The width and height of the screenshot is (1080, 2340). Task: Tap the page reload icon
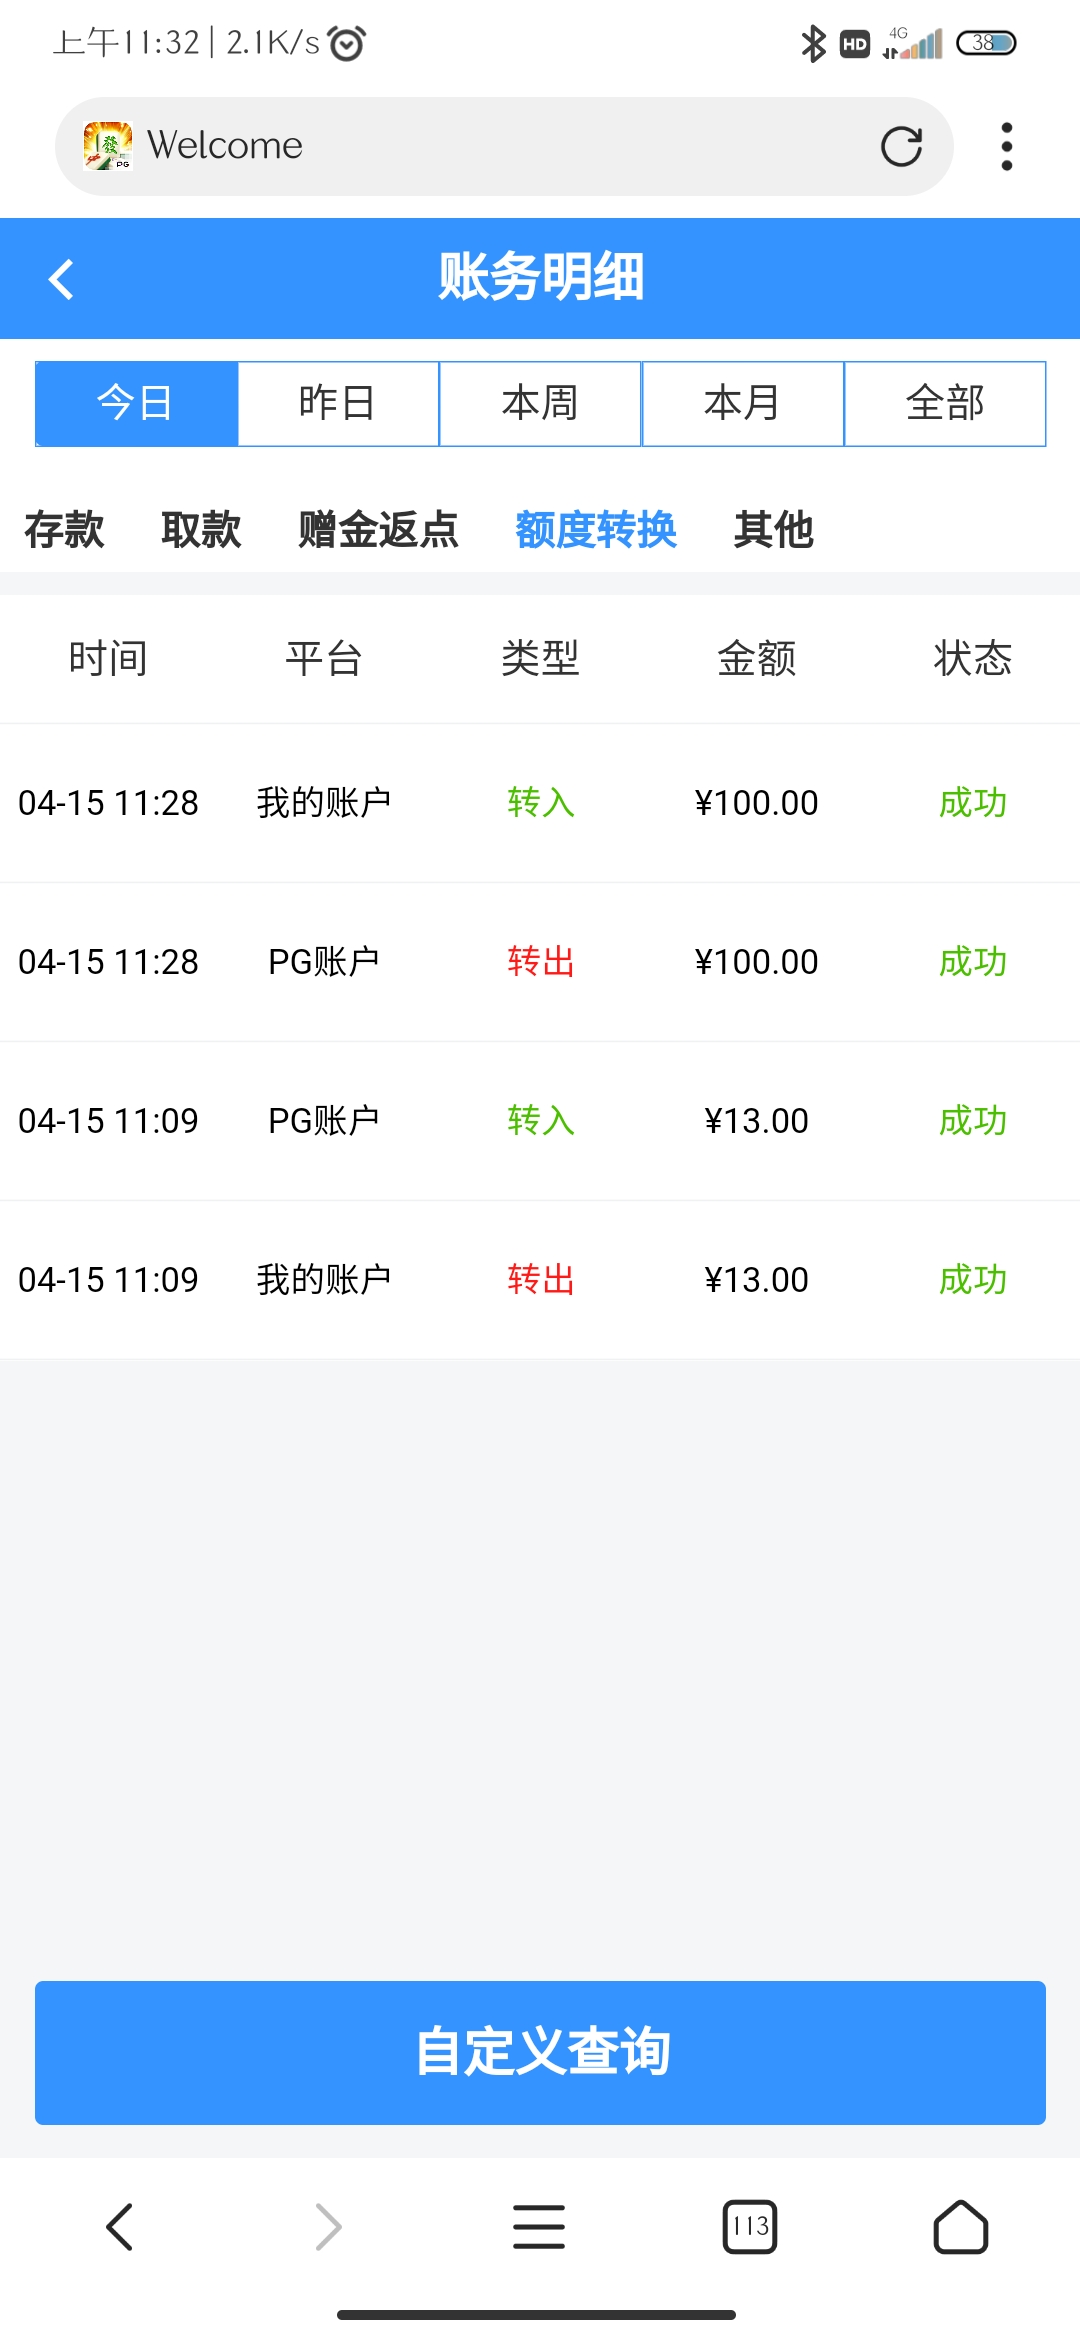(x=901, y=147)
